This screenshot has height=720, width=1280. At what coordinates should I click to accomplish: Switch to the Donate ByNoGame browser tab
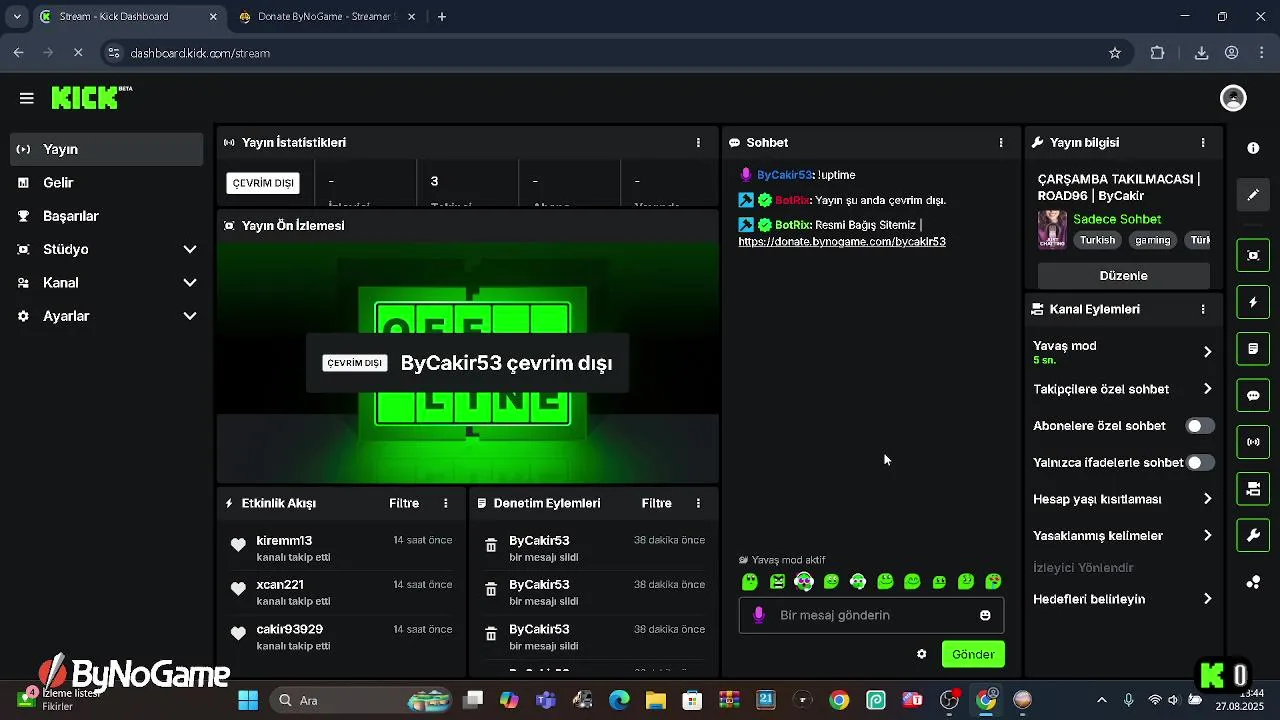[326, 16]
